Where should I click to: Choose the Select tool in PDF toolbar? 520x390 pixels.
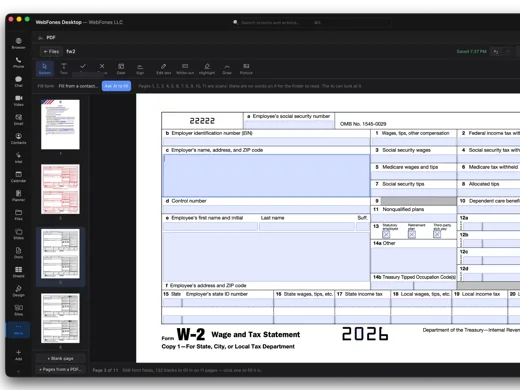[x=45, y=69]
